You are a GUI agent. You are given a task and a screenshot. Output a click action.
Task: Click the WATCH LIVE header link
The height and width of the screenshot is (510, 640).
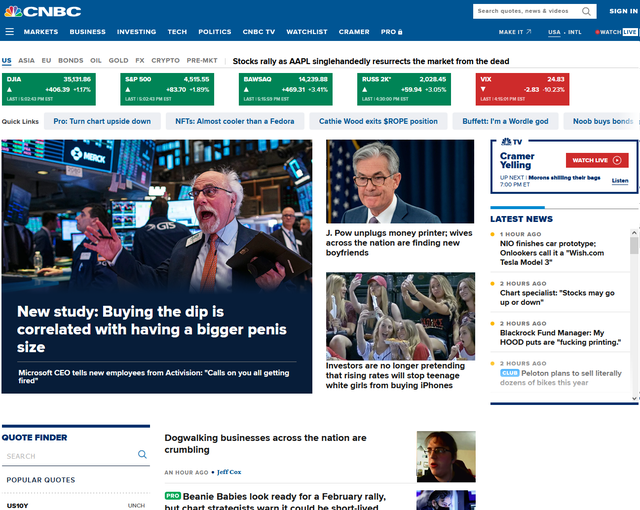[616, 32]
